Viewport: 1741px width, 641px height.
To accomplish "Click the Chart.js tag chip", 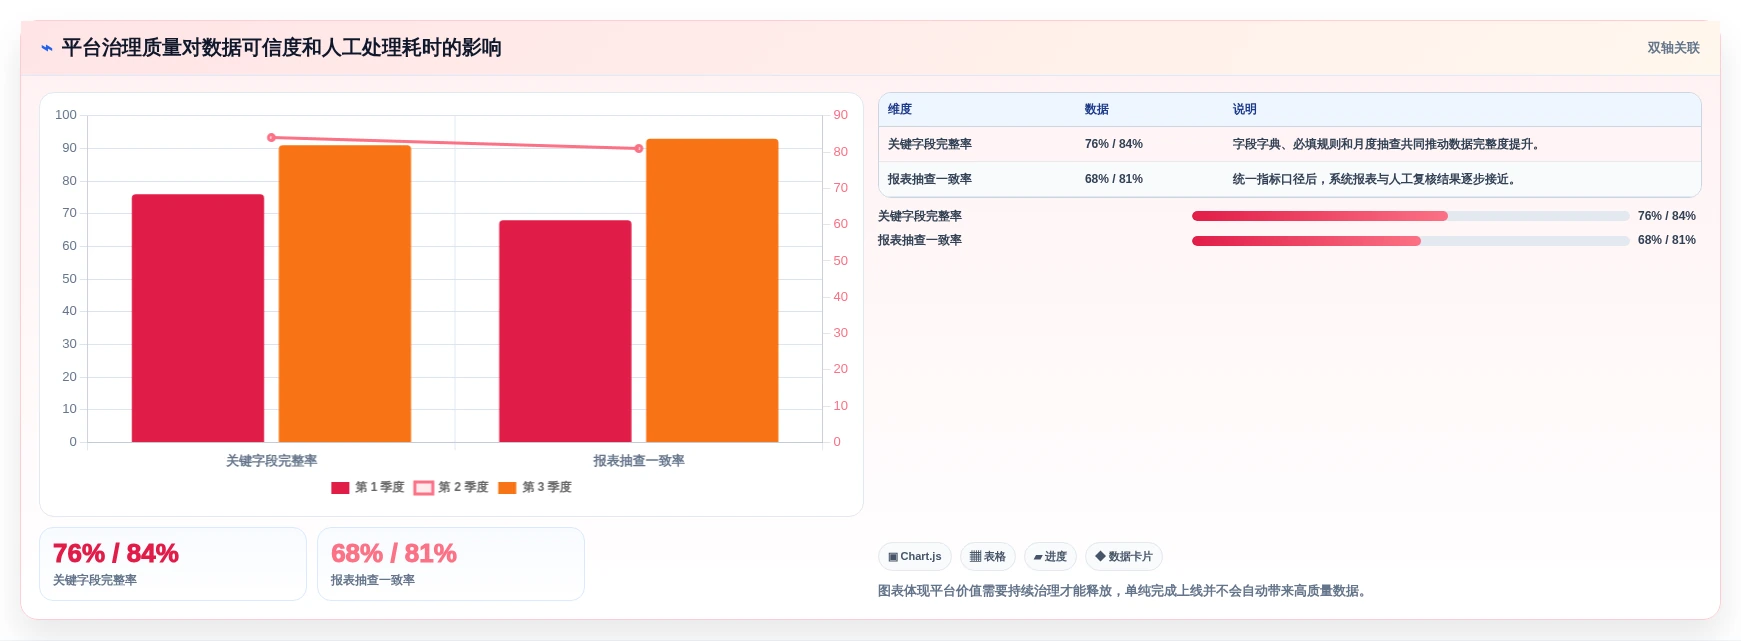I will pyautogui.click(x=915, y=557).
